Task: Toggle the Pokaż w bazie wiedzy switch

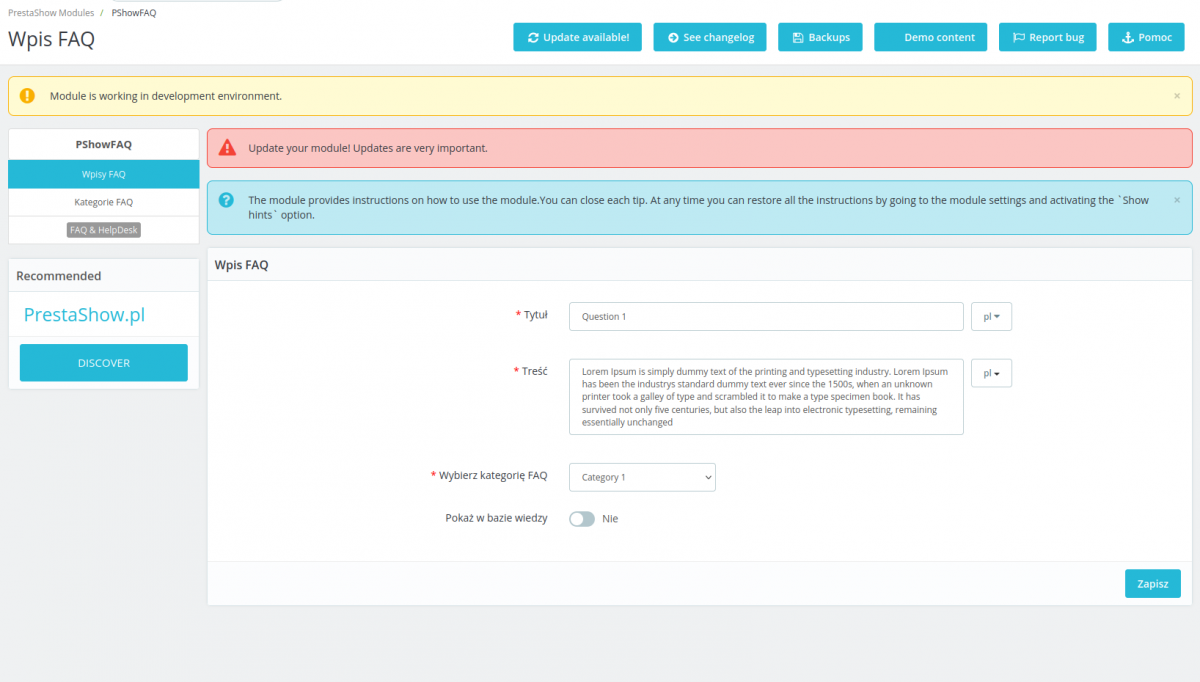Action: (x=582, y=519)
